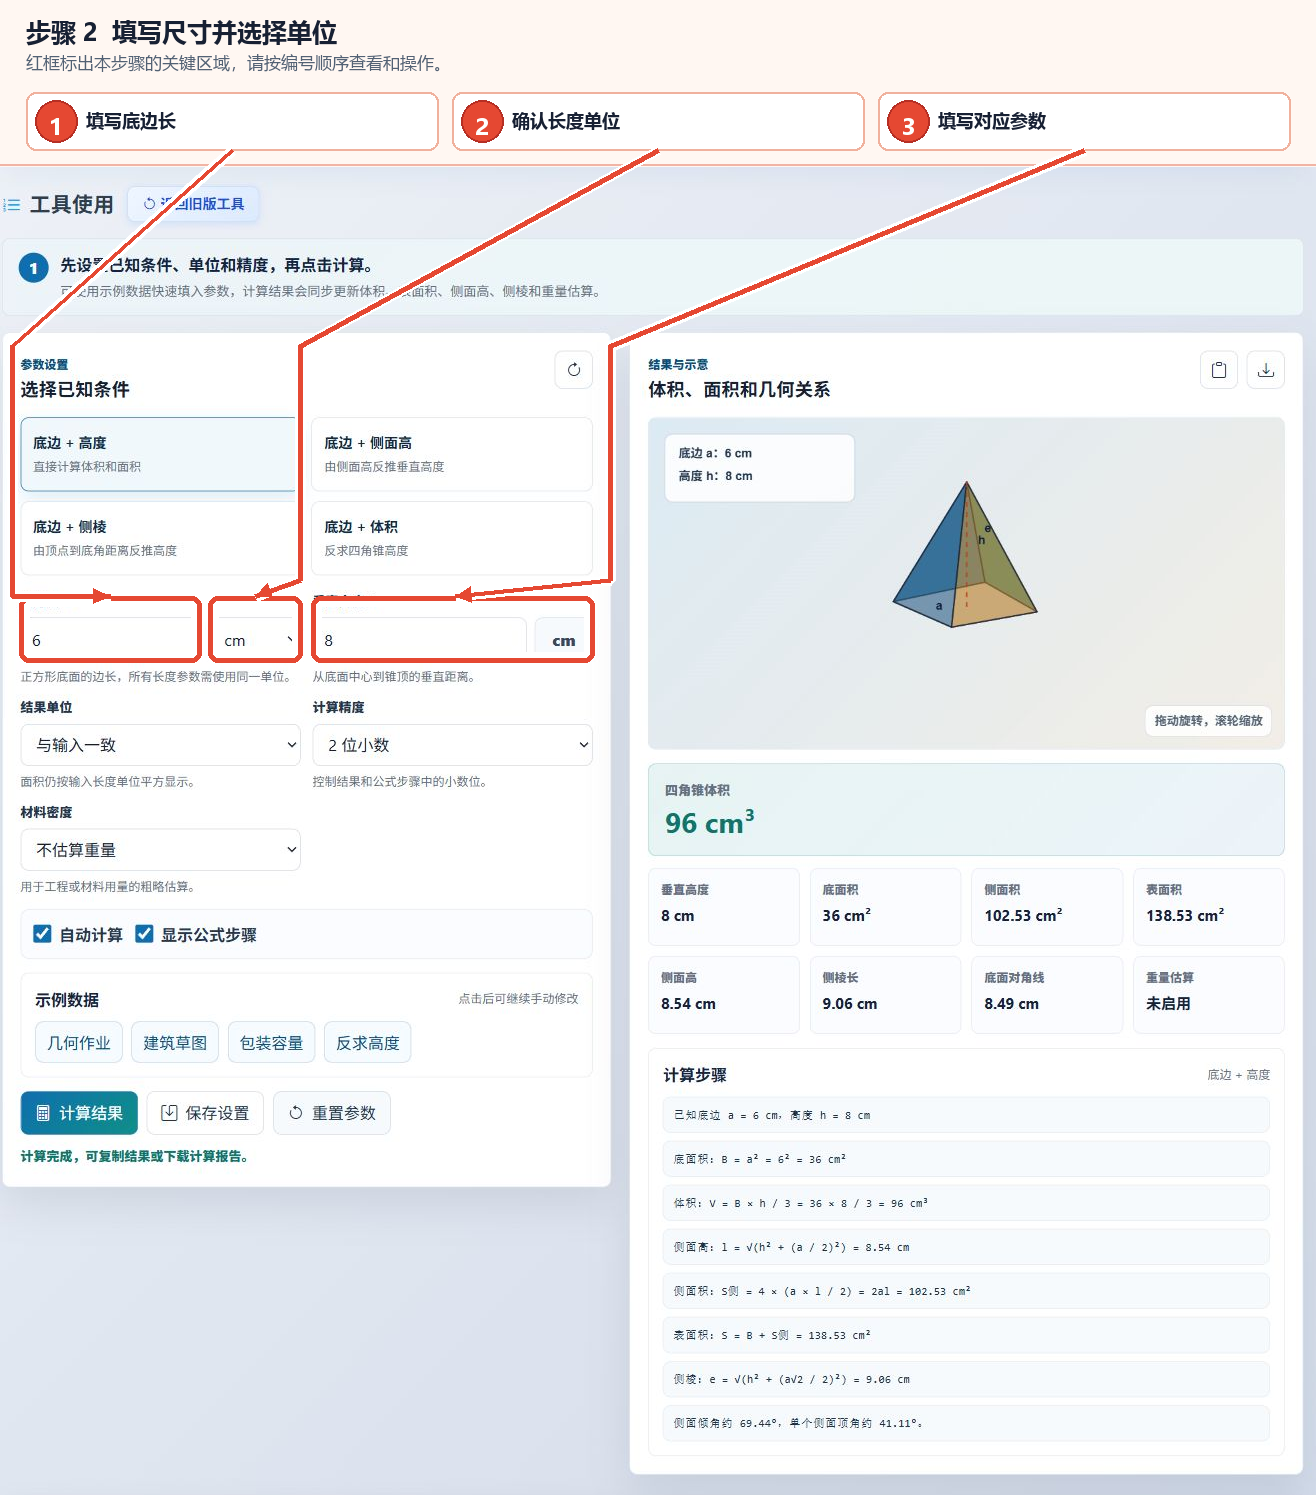
Task: Click the height input field showing 8
Action: pyautogui.click(x=420, y=640)
